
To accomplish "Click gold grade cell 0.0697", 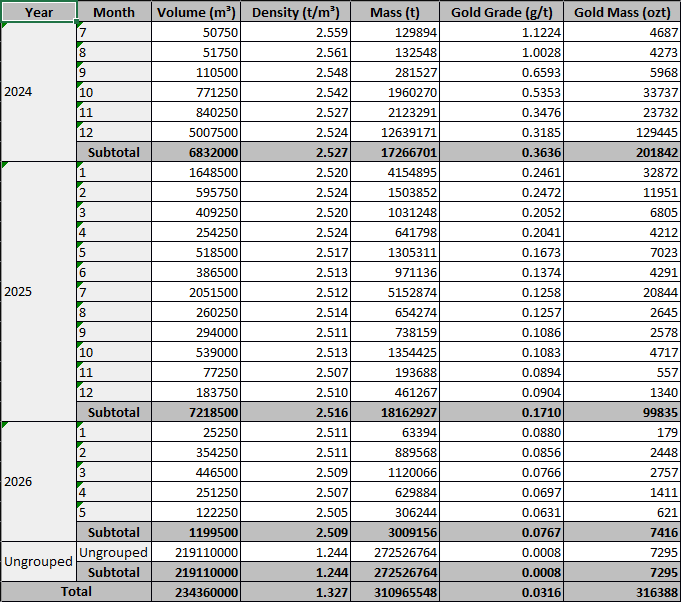I will pos(502,492).
